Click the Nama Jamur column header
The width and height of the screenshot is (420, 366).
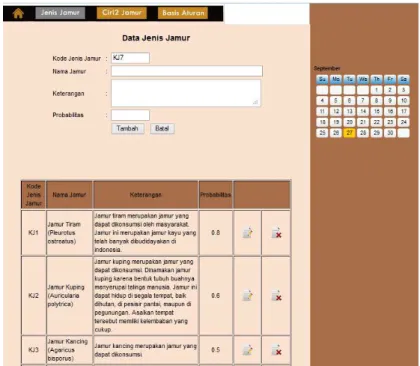coord(69,195)
